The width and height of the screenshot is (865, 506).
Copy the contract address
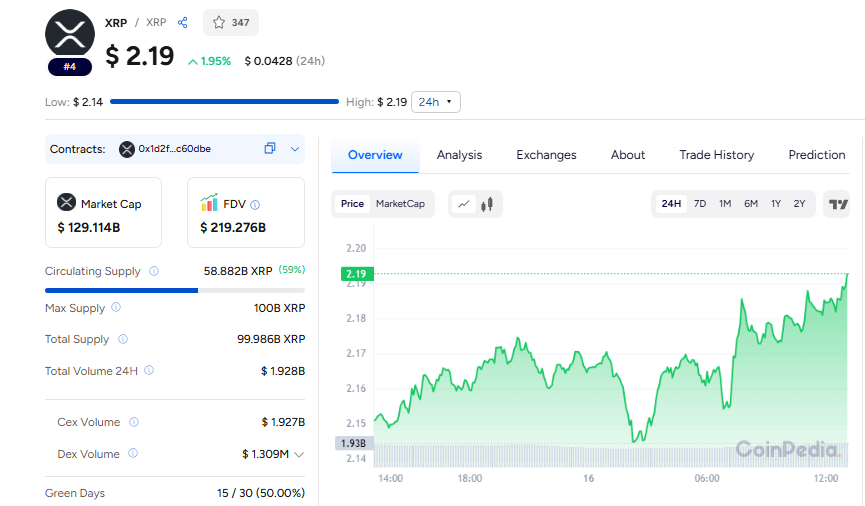click(270, 148)
